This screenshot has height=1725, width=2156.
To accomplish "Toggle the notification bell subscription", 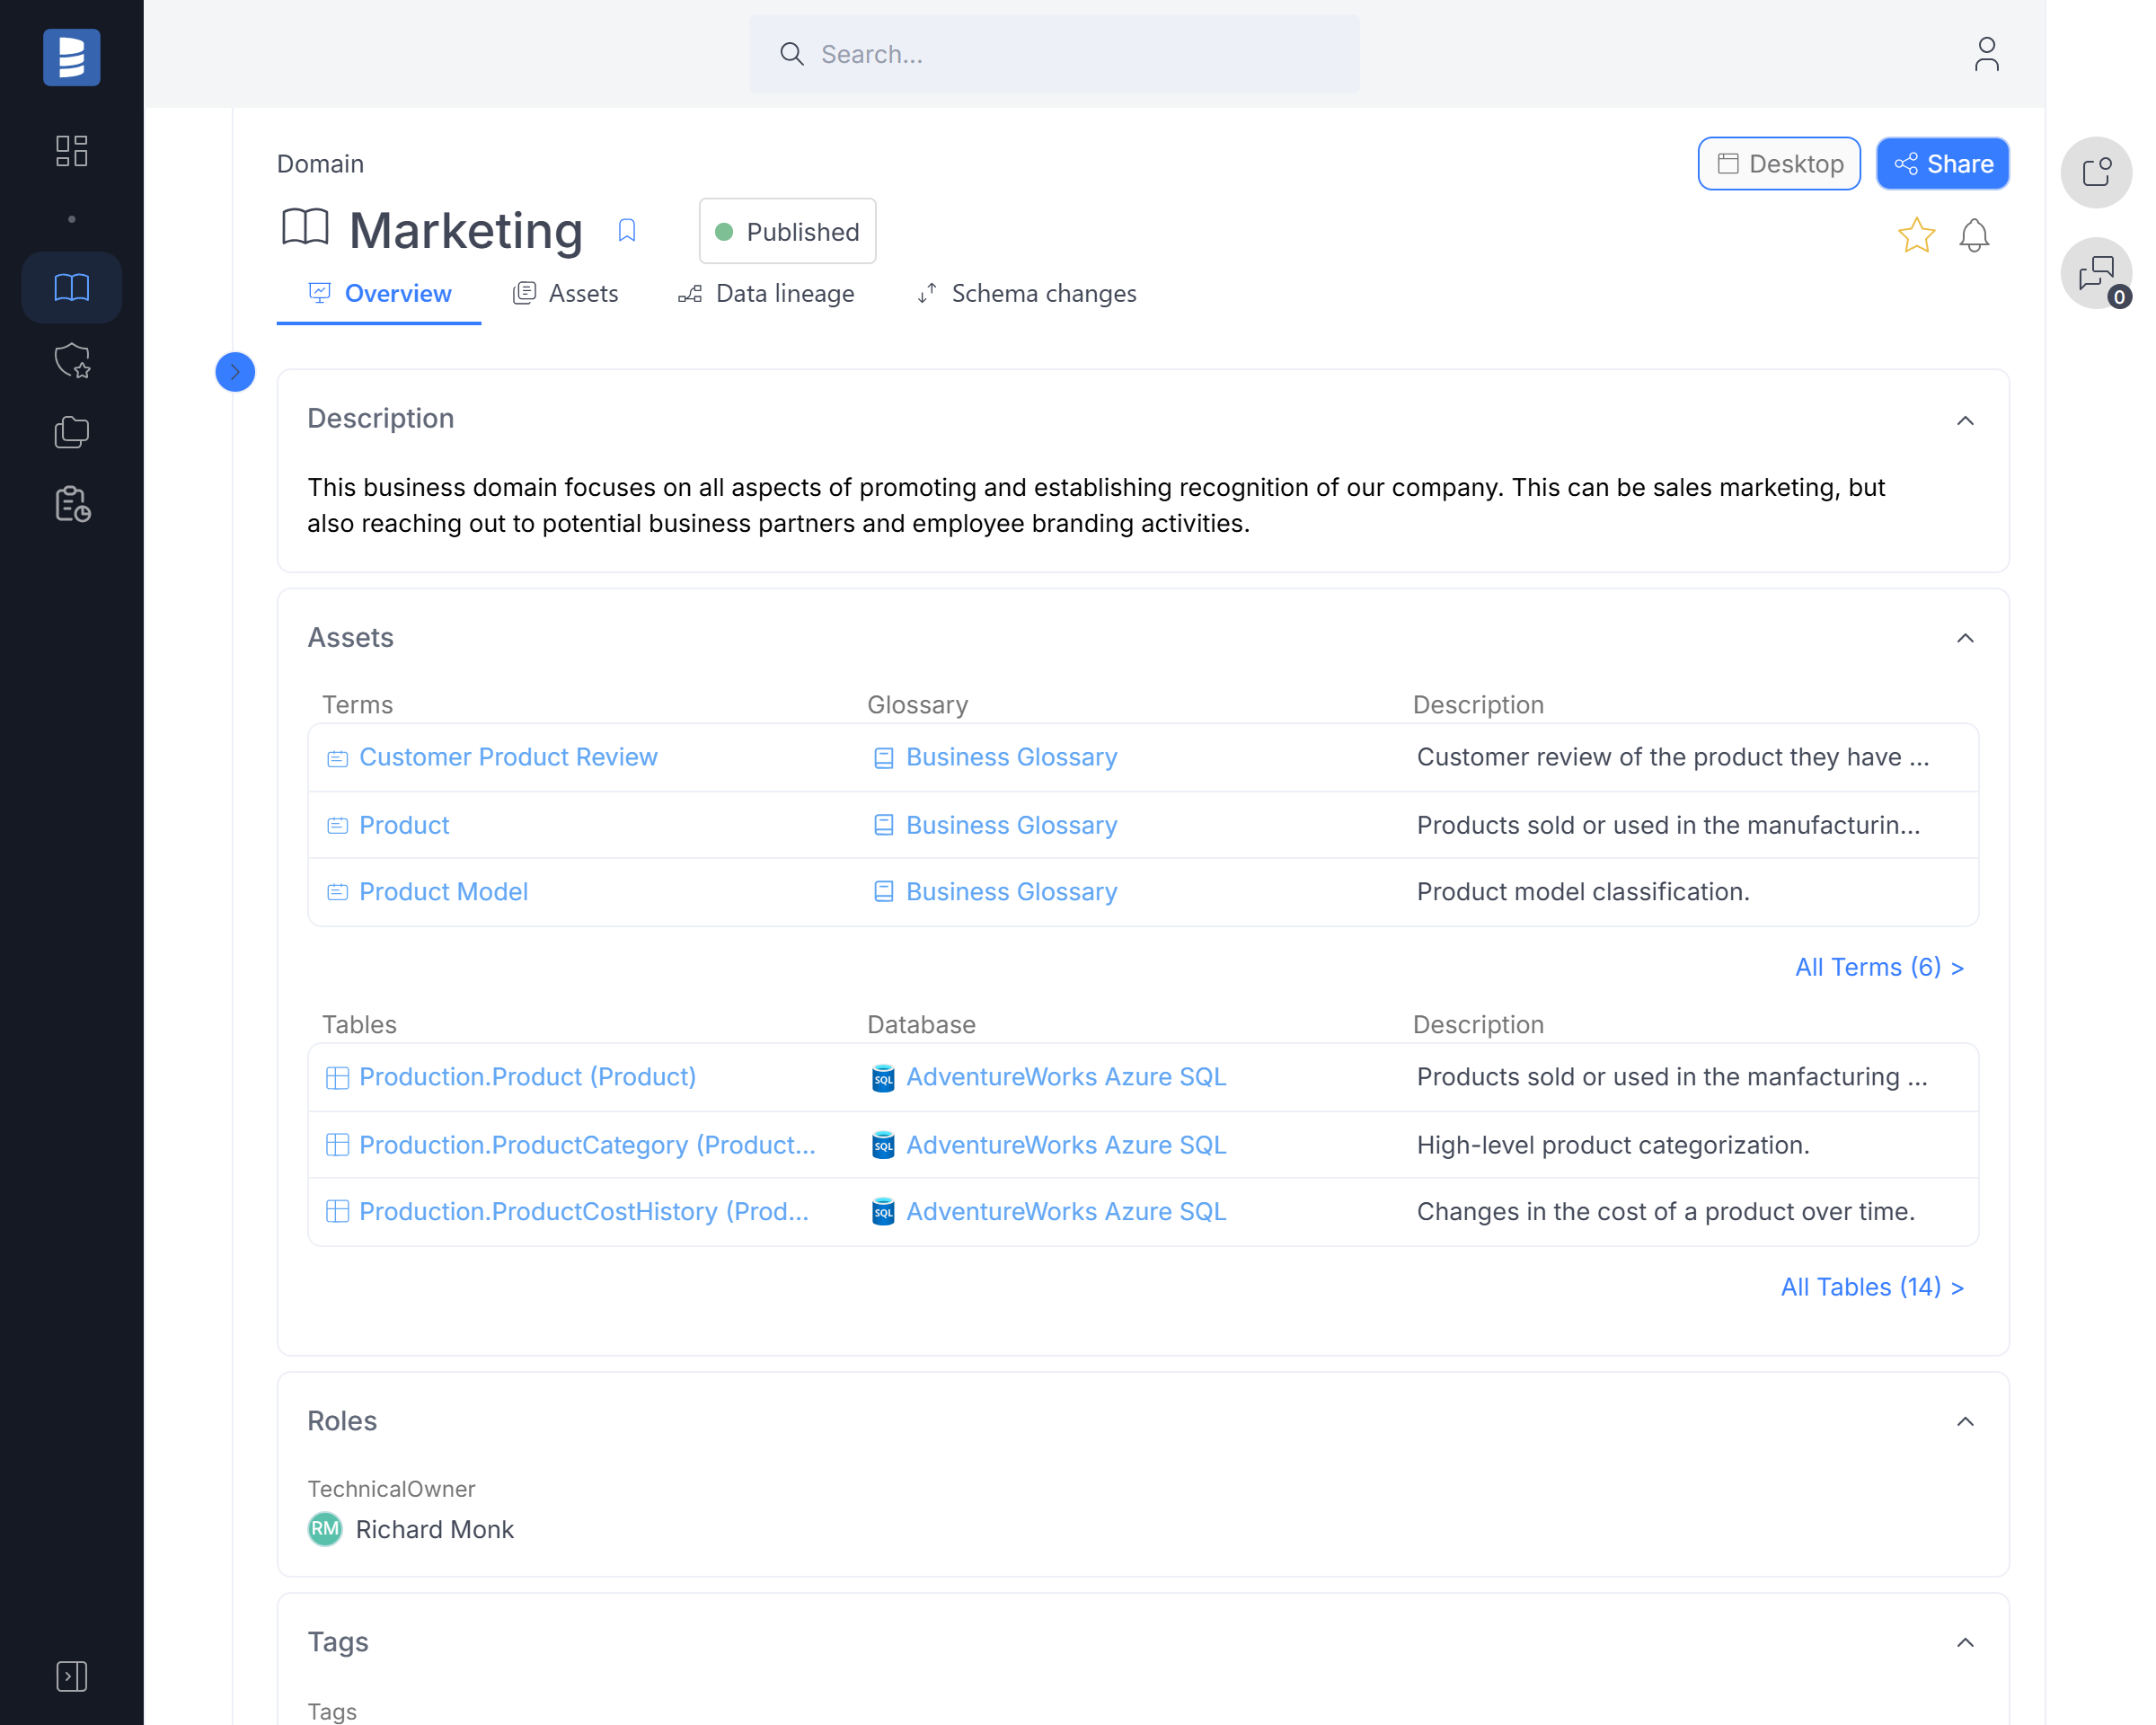I will coord(1974,235).
